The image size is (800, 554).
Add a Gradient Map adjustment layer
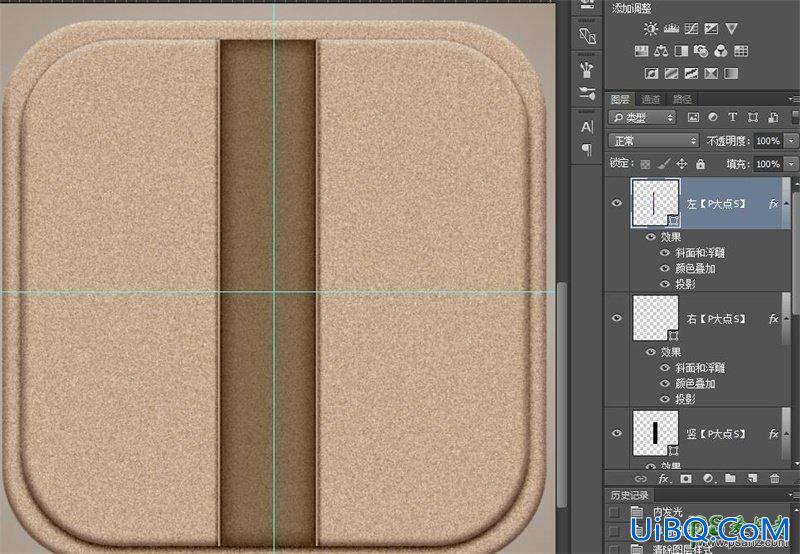coord(731,73)
